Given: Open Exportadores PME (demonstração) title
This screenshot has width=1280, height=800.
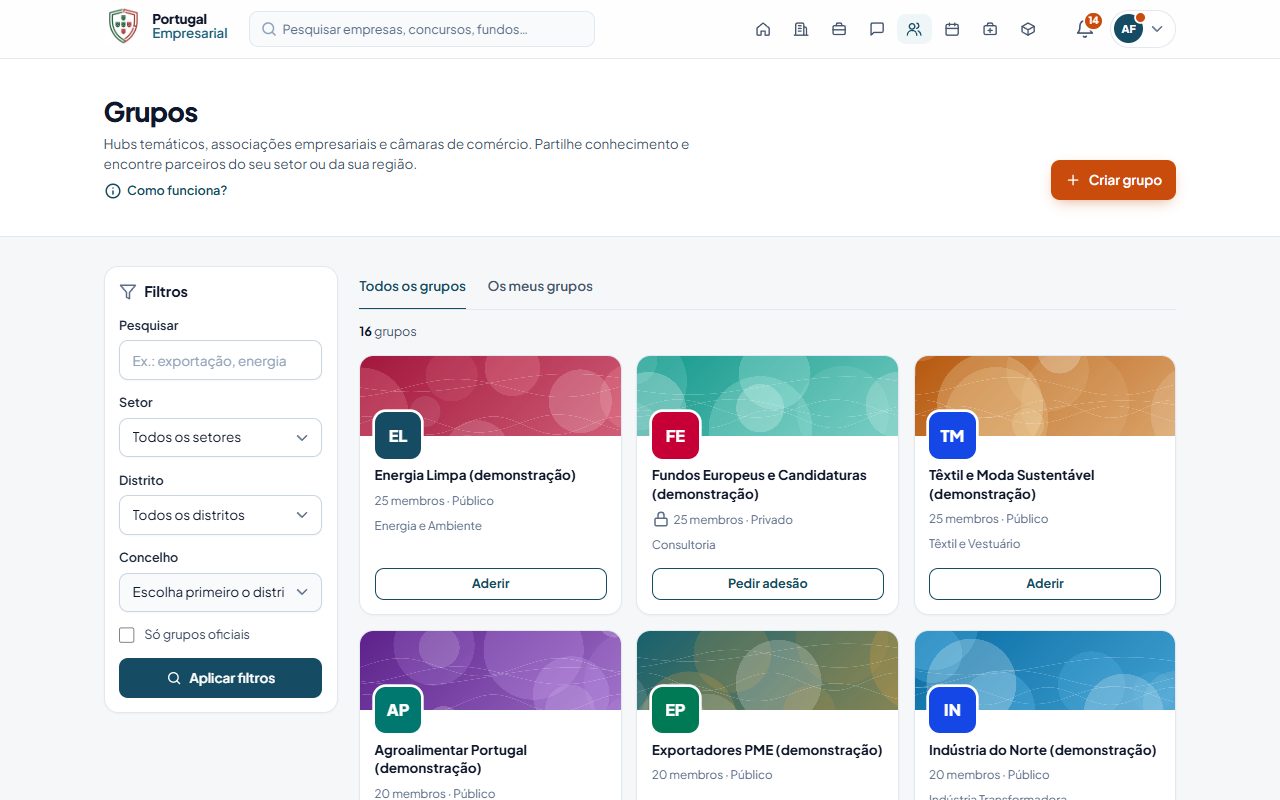Looking at the screenshot, I should [x=767, y=750].
